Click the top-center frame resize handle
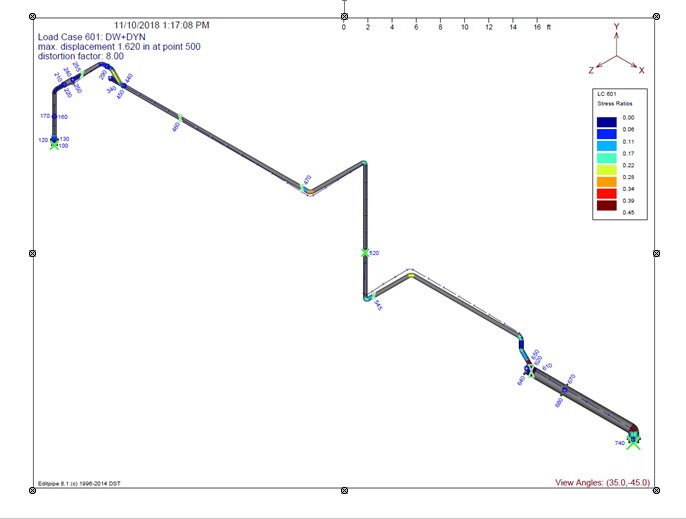686x519 pixels. (344, 16)
